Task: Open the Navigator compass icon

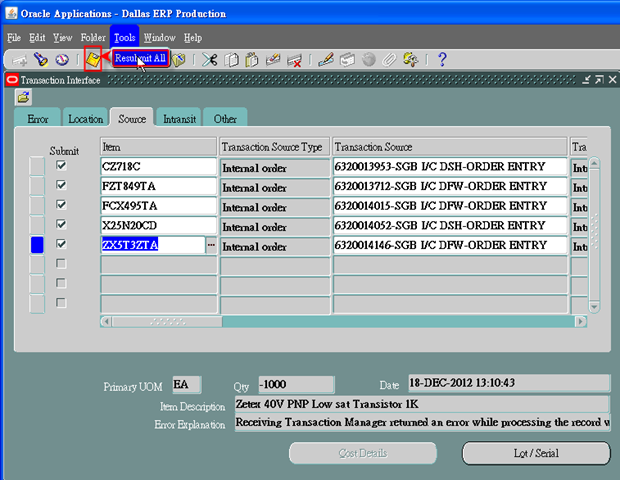Action: pos(62,60)
